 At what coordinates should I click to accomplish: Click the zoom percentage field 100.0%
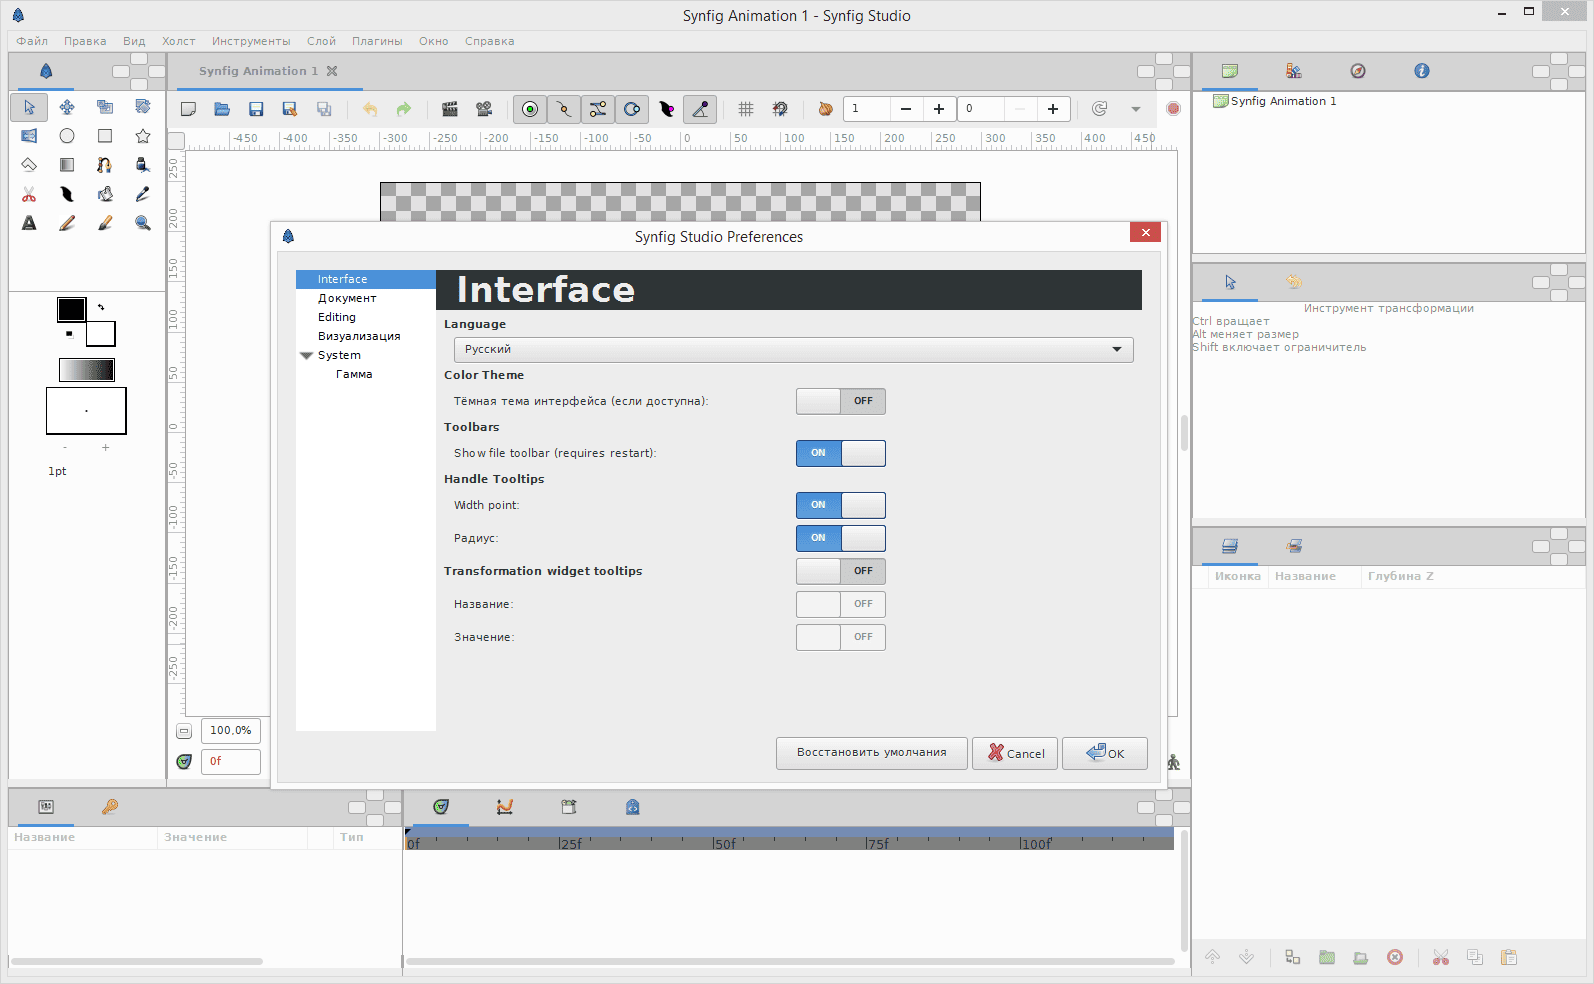(x=231, y=731)
